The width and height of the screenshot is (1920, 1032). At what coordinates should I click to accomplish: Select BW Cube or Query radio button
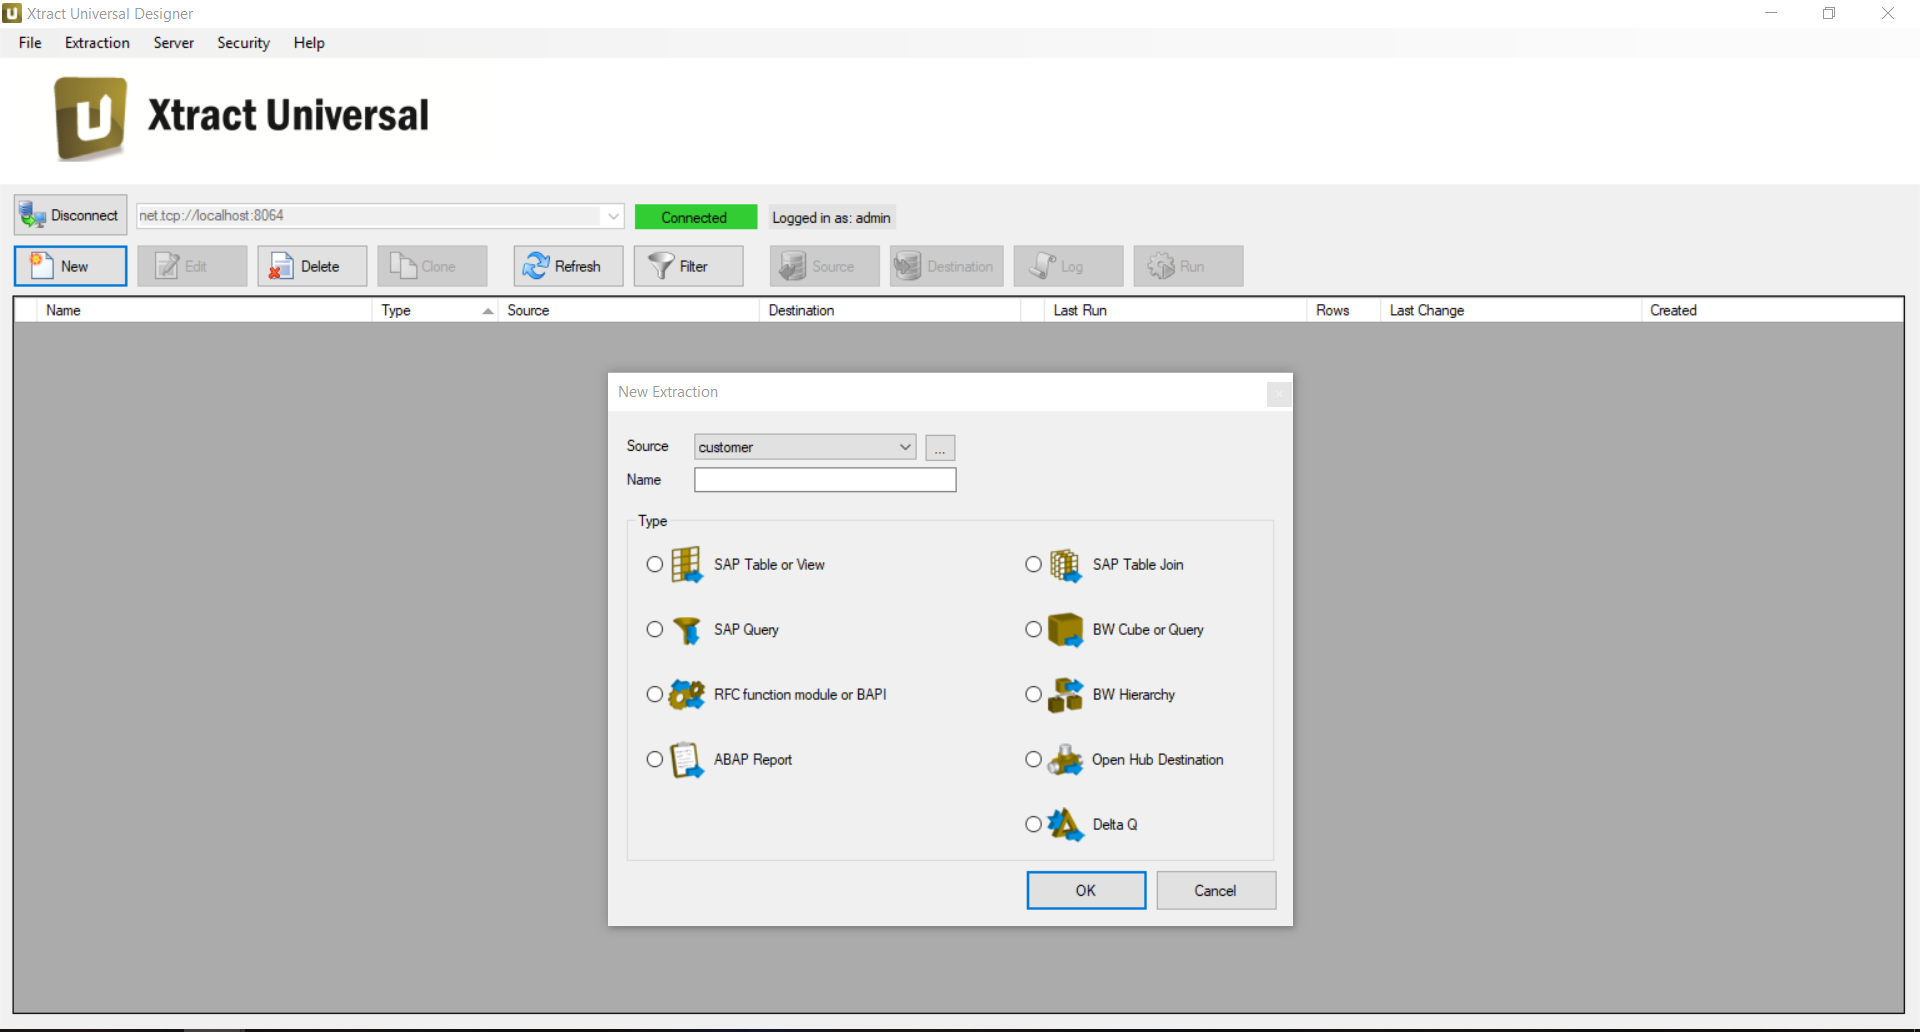[x=1034, y=629]
